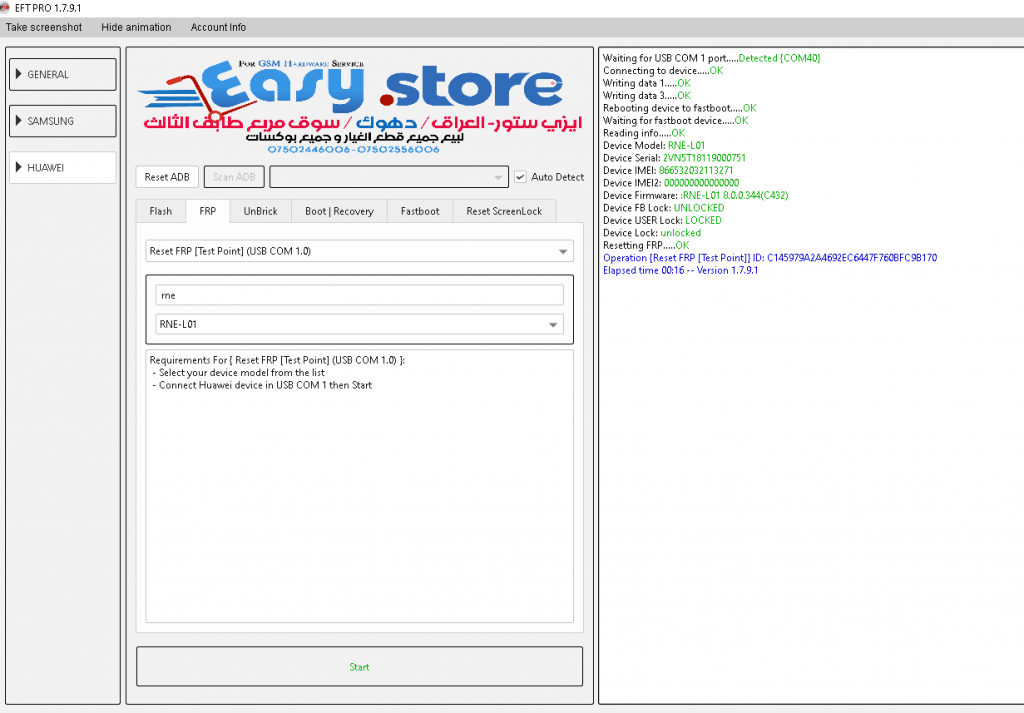The width and height of the screenshot is (1024, 713).
Task: Click the 'Device IMEI: 866532032113271' log line
Action: (x=667, y=170)
